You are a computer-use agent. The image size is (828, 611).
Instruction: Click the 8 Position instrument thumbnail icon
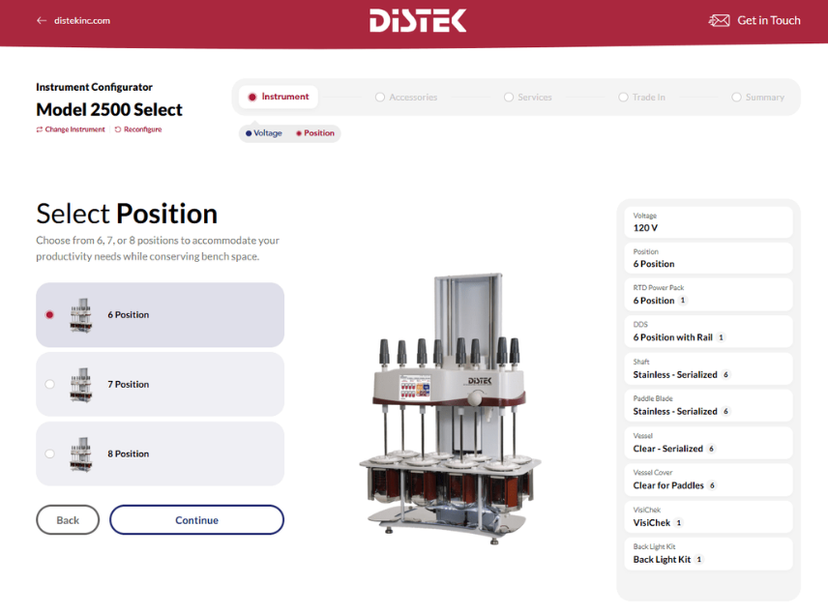point(82,453)
